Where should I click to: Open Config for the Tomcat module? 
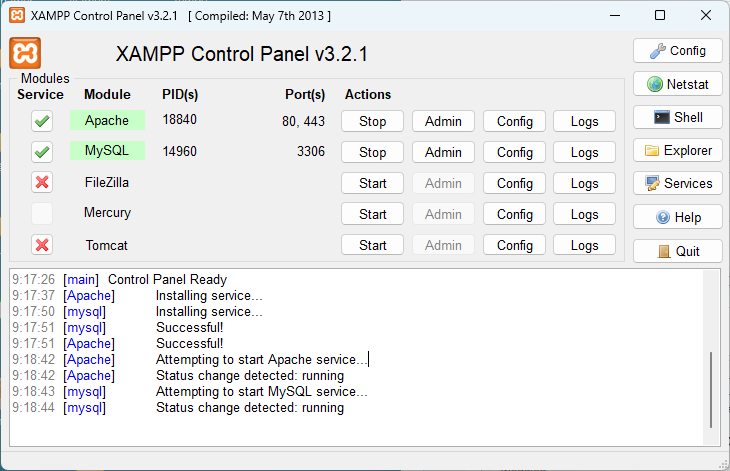(514, 245)
